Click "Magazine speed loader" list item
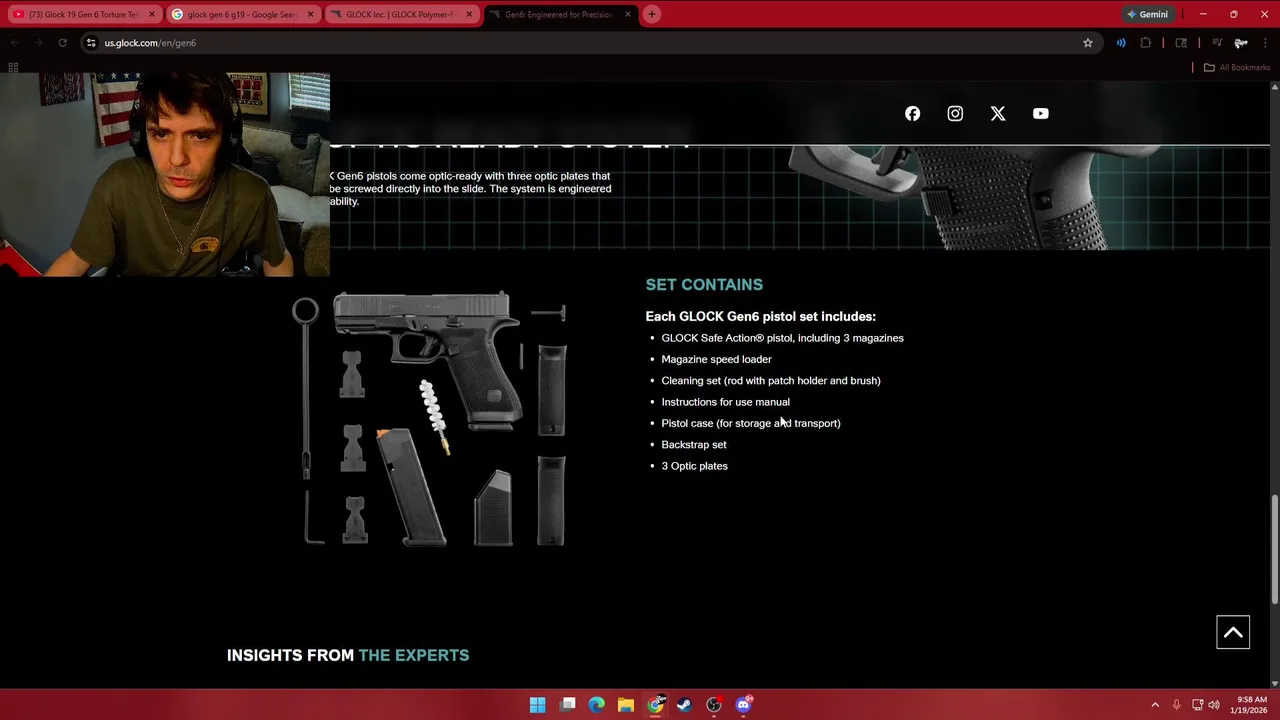Viewport: 1280px width, 720px height. pos(716,359)
